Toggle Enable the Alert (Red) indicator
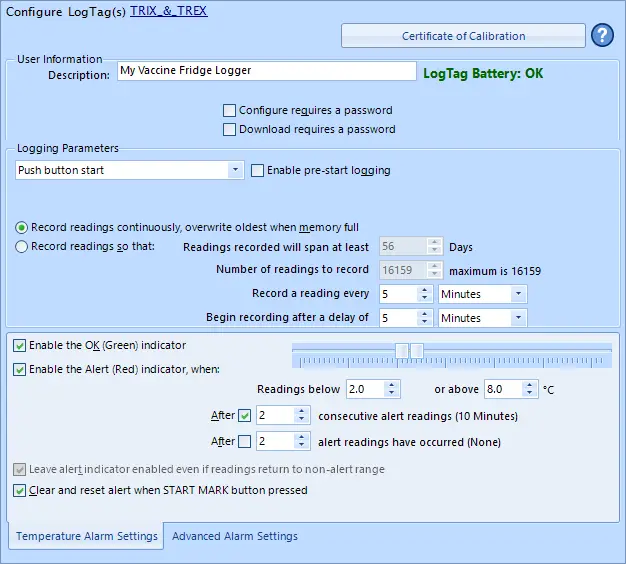Screen dimensions: 626x564 click(x=20, y=369)
